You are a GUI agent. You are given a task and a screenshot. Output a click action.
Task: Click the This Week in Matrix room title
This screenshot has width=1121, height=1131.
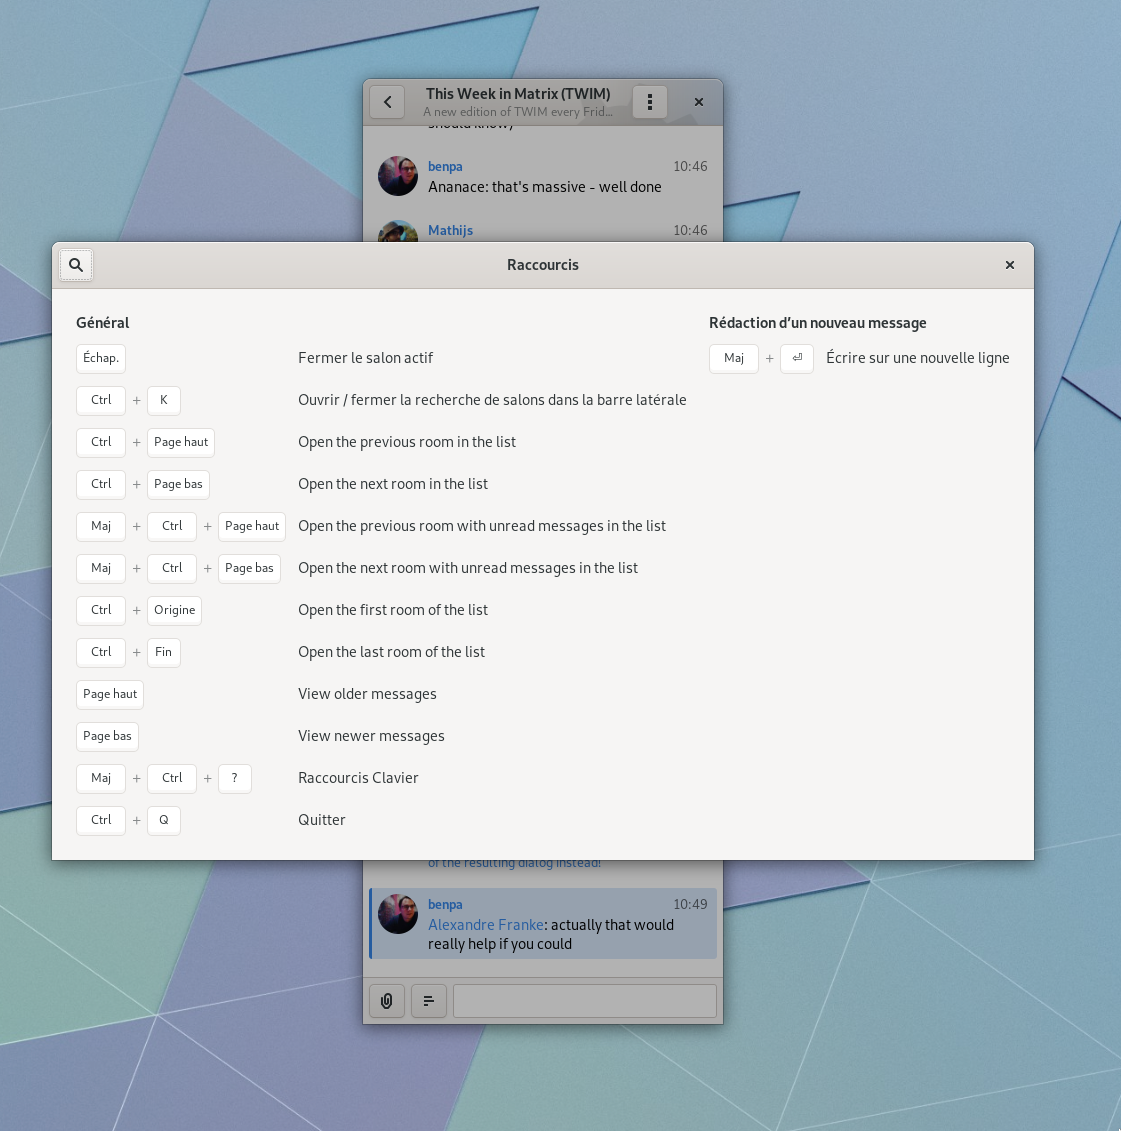coord(517,94)
